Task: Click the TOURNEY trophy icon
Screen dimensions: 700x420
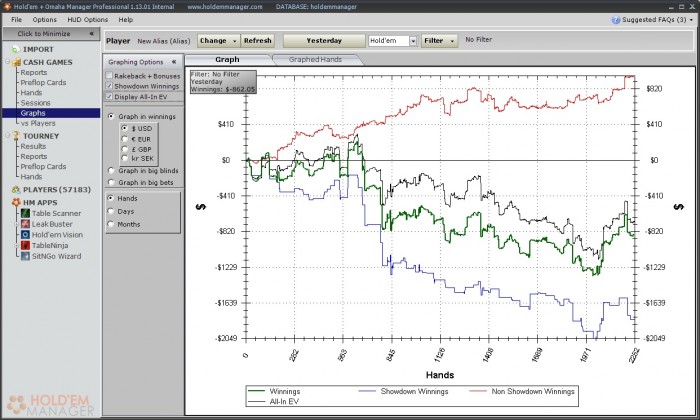Action: coord(16,136)
